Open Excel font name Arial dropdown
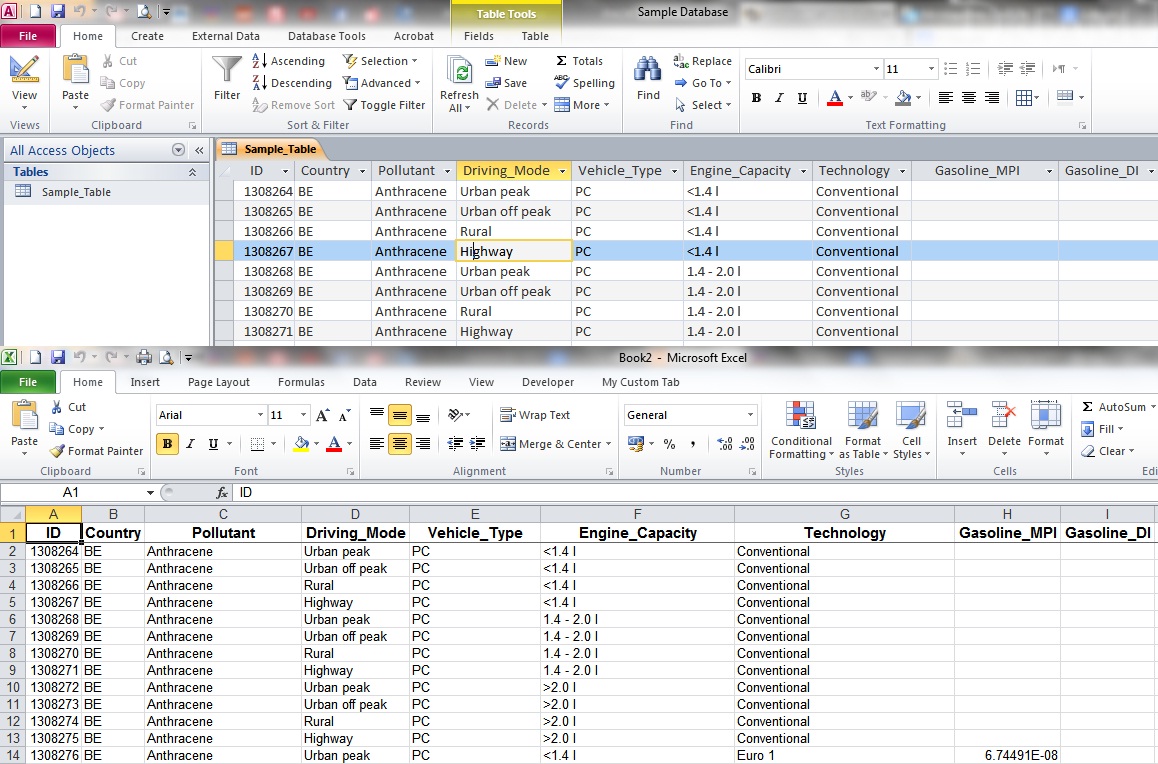1158x764 pixels. coord(260,415)
